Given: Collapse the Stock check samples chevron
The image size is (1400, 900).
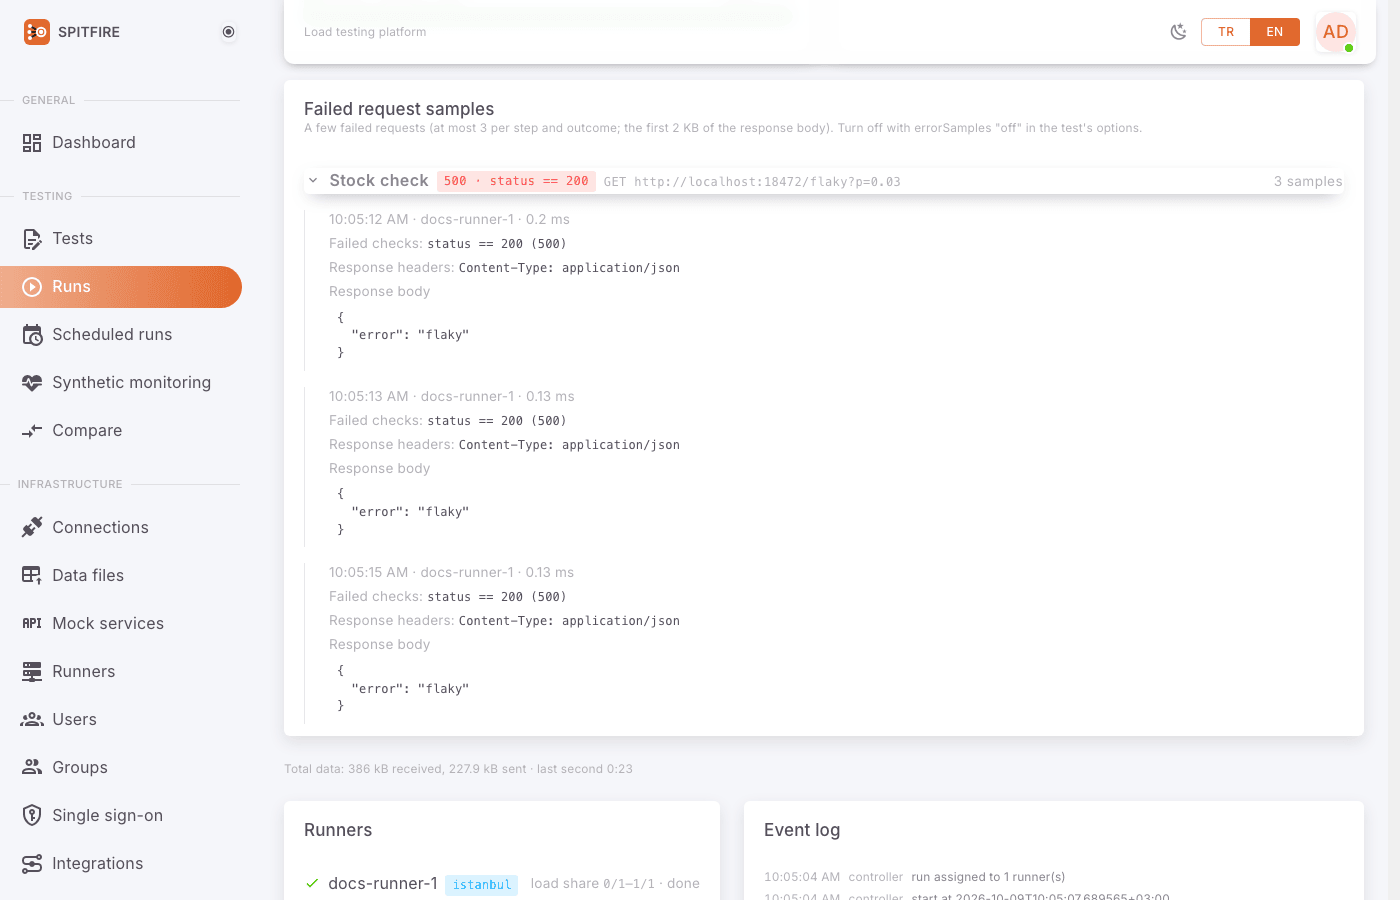Looking at the screenshot, I should point(313,181).
